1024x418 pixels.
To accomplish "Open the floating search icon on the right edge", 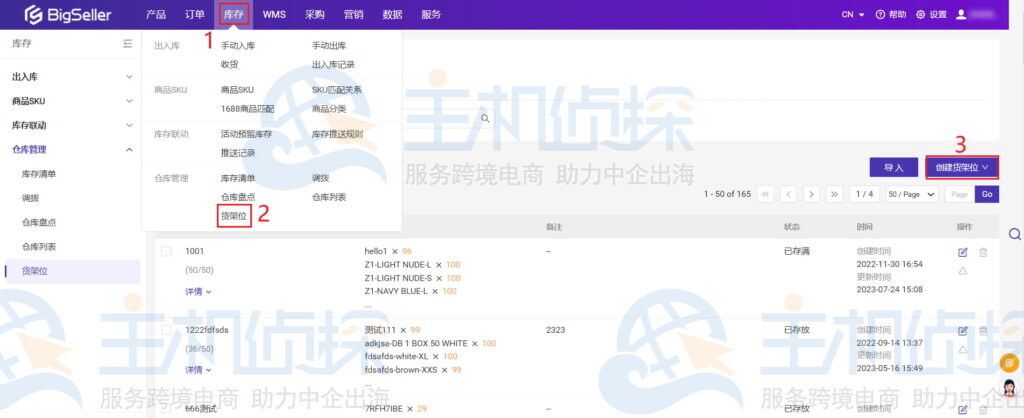I will (1014, 234).
